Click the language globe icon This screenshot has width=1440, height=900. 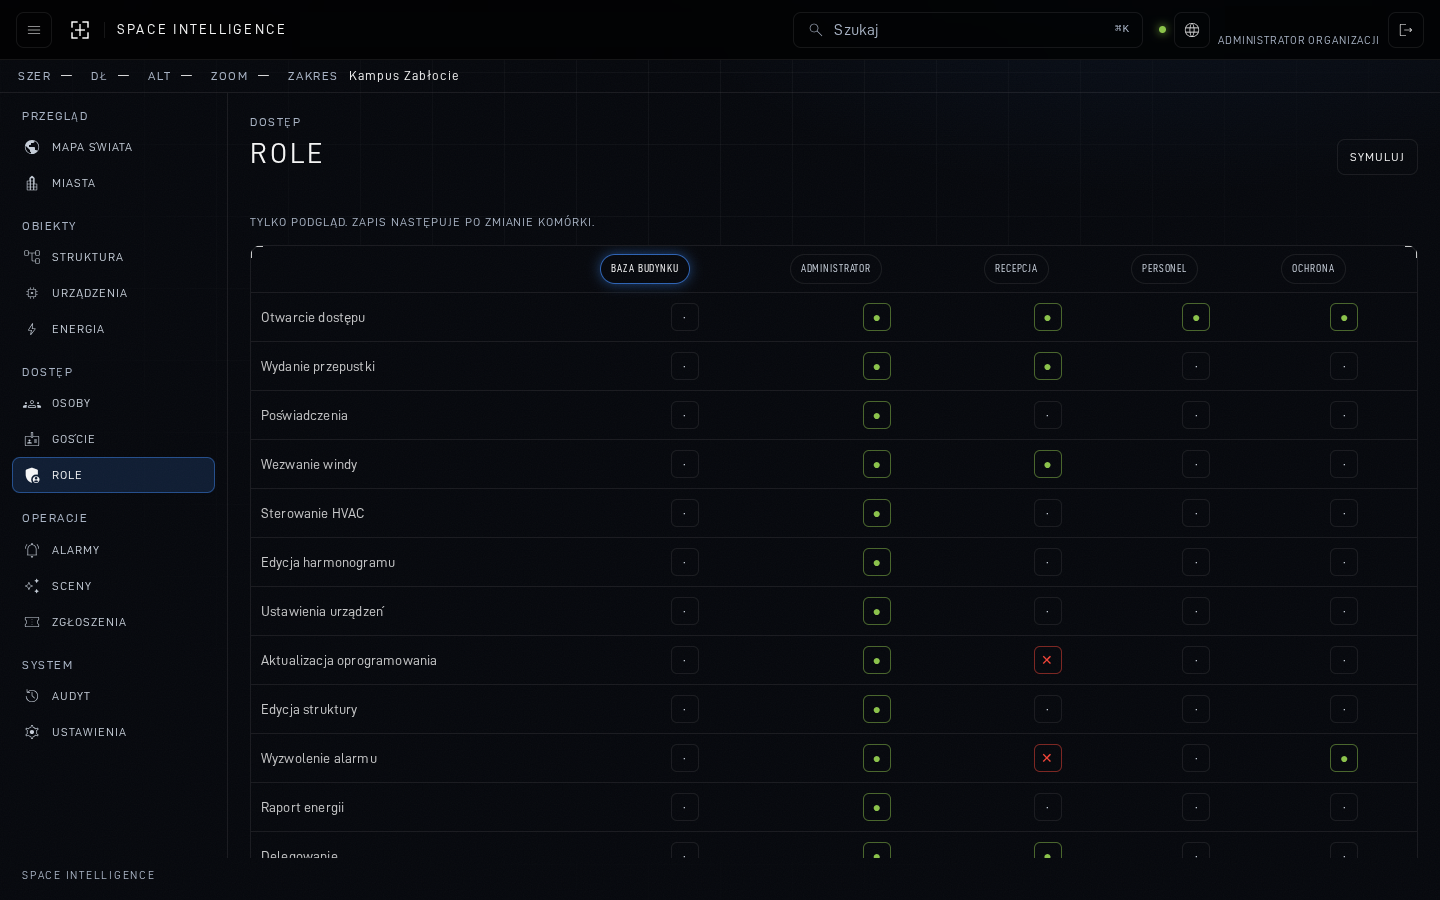1192,30
